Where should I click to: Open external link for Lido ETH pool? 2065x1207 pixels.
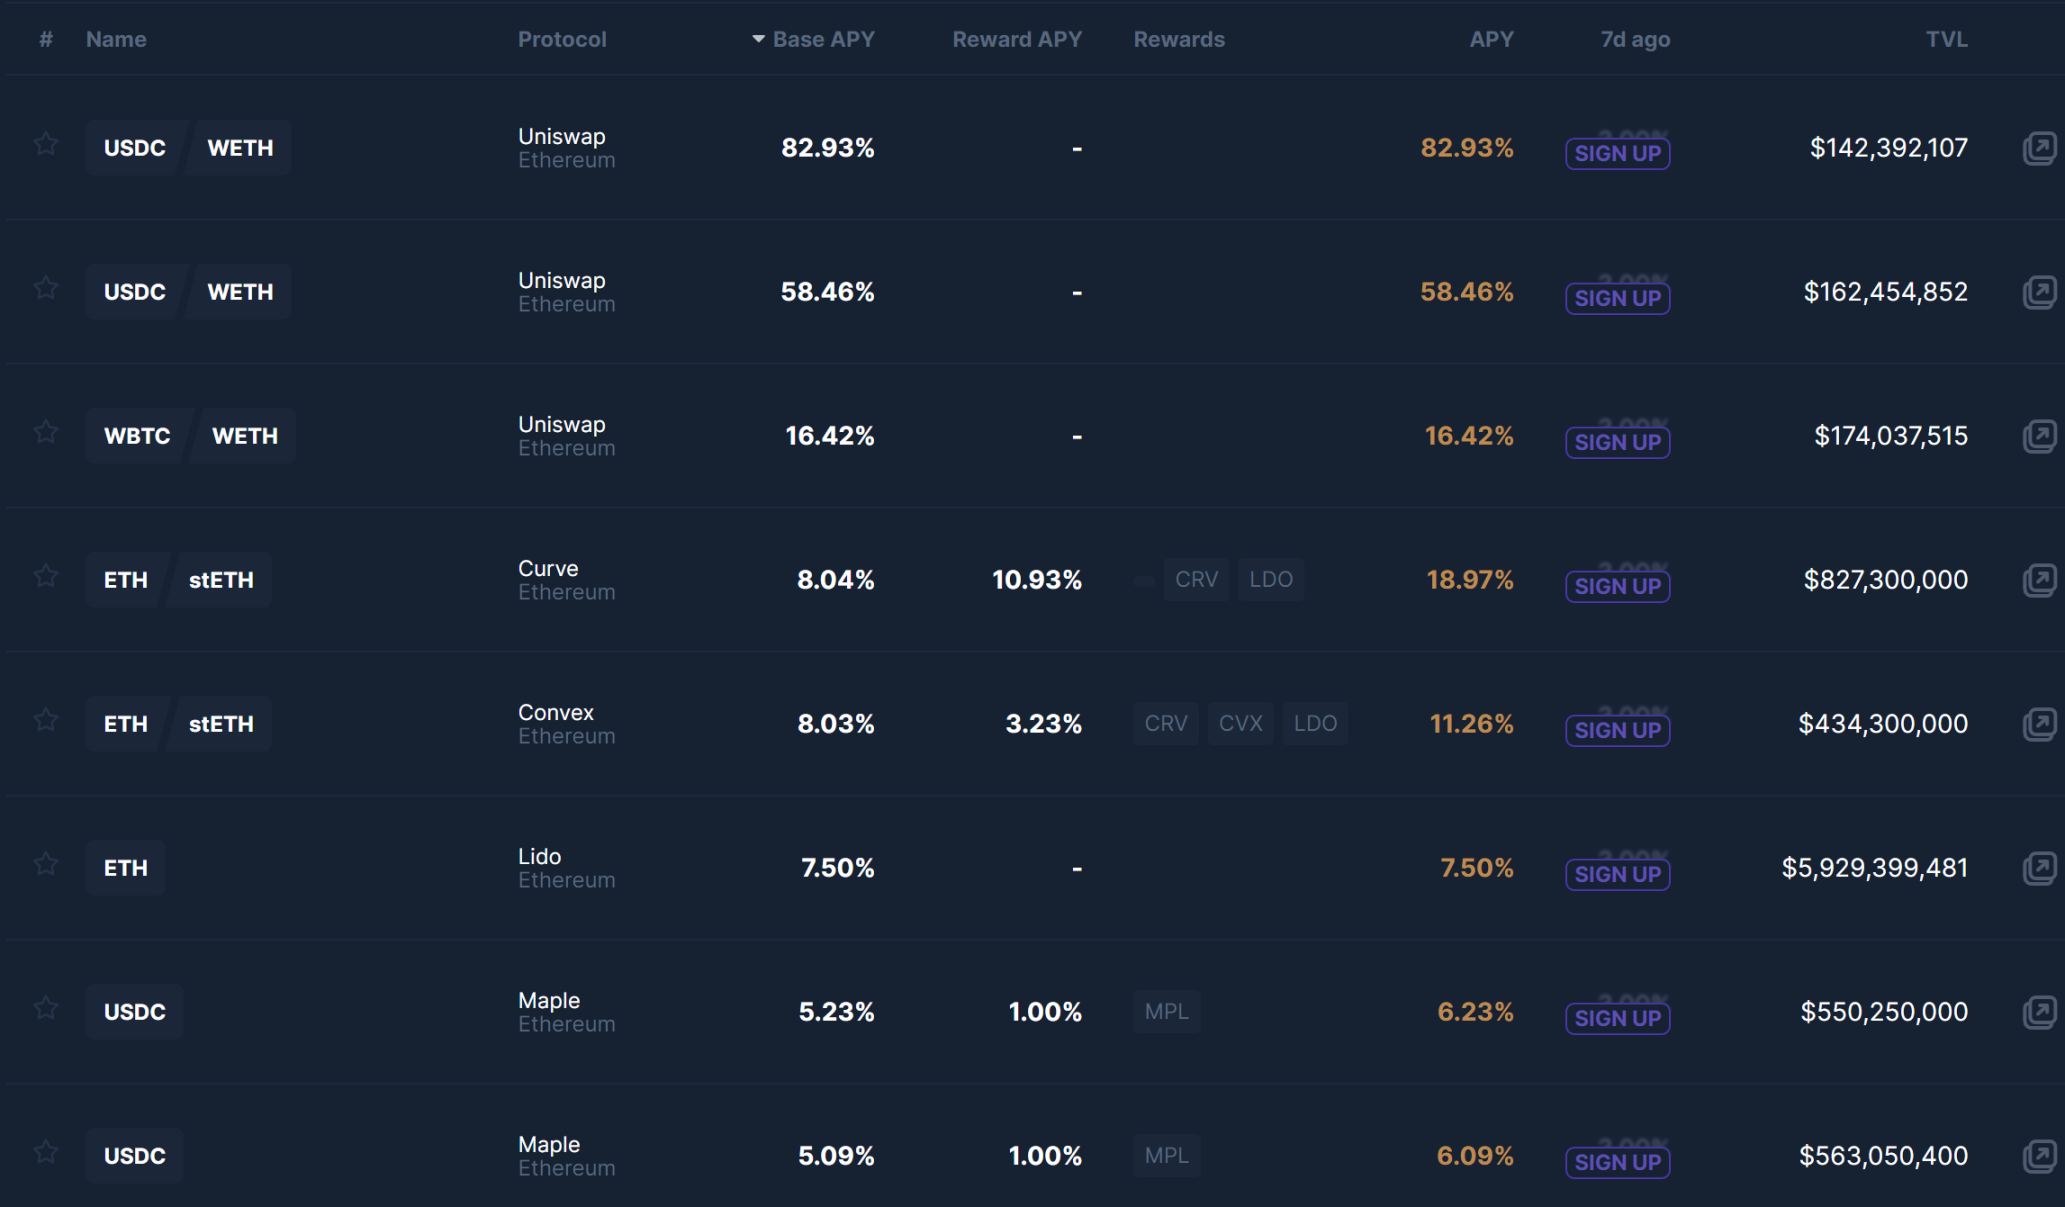(x=2039, y=867)
